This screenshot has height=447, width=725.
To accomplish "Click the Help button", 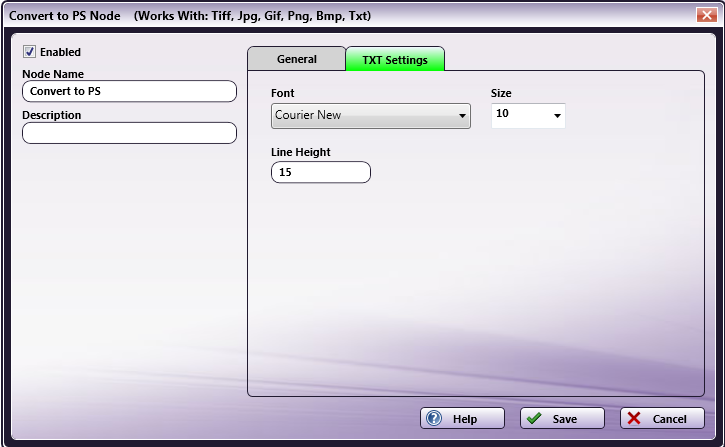I will coord(462,418).
